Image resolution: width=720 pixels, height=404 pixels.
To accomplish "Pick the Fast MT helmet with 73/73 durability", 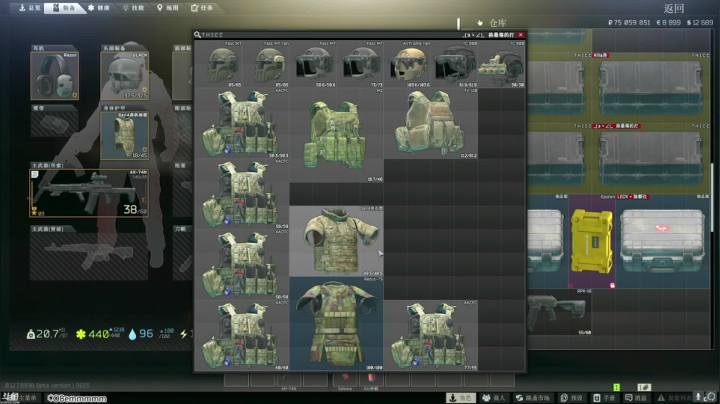I will tap(360, 64).
